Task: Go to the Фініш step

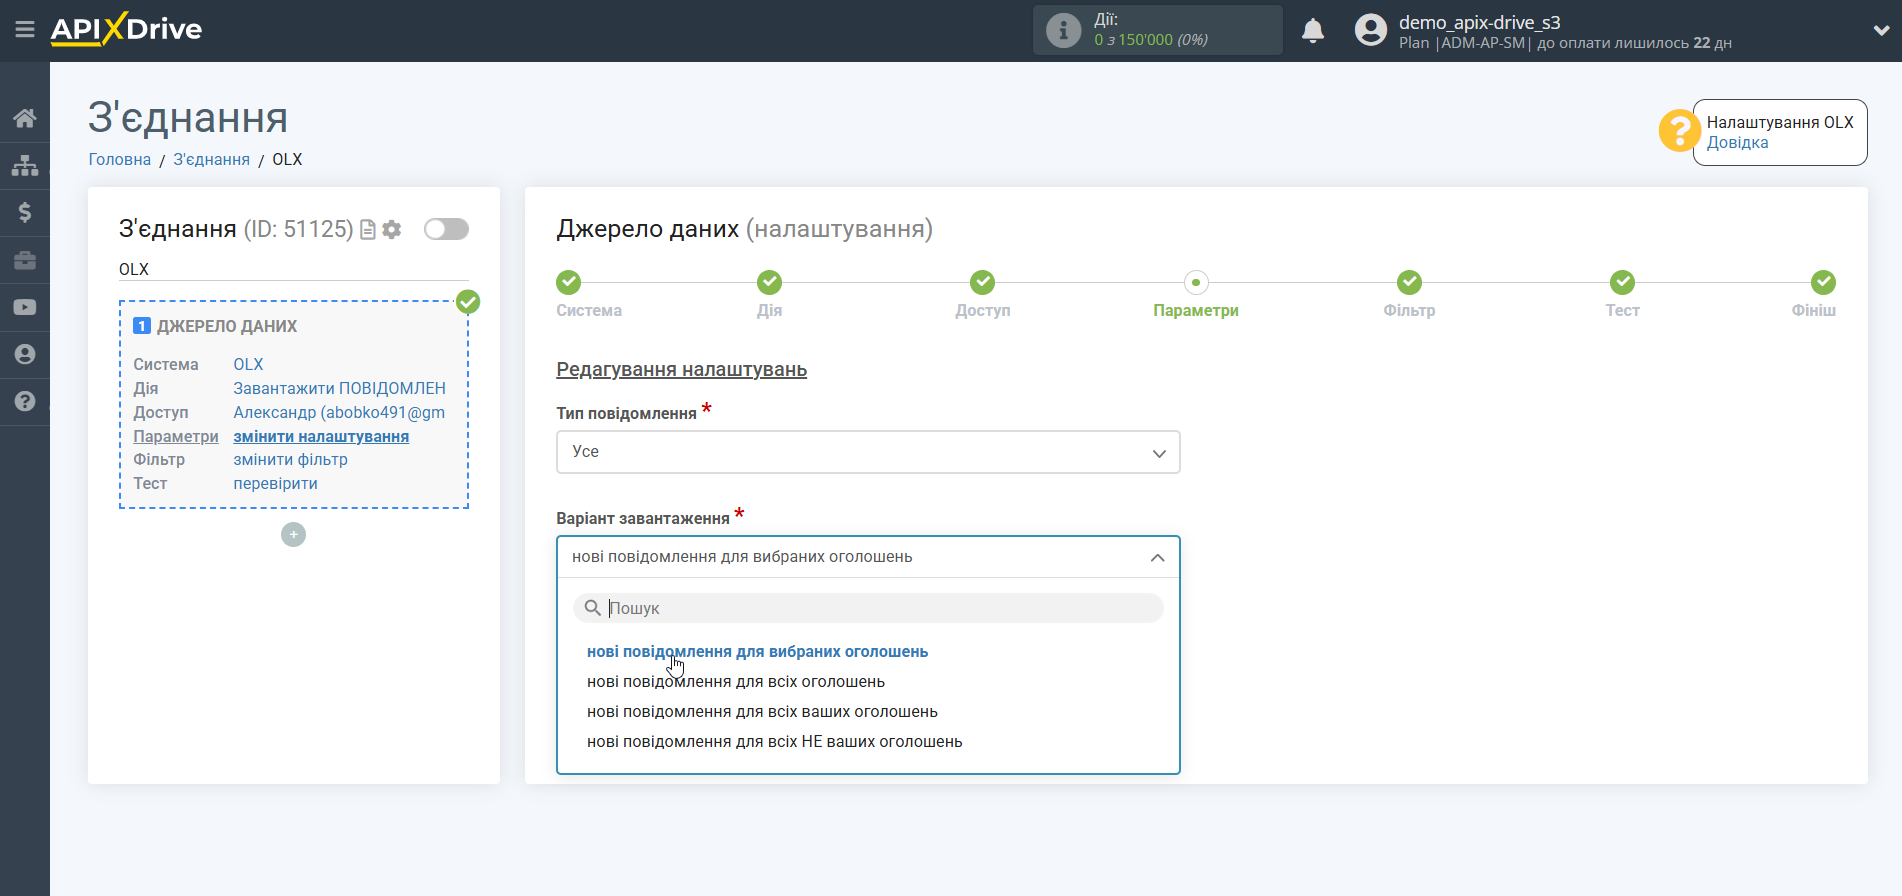Action: click(1823, 283)
